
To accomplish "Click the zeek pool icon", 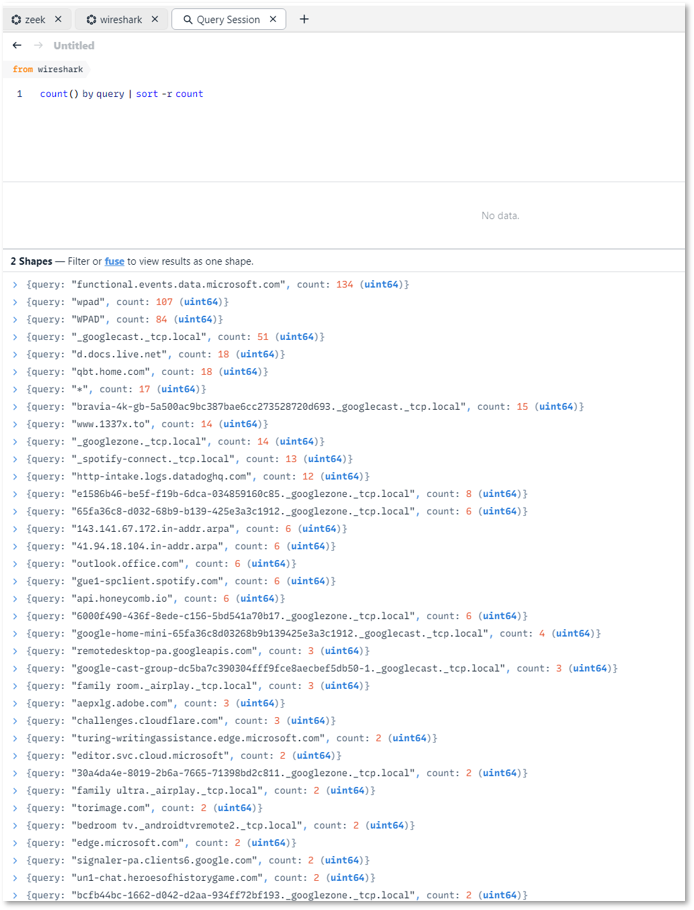I will [x=16, y=19].
